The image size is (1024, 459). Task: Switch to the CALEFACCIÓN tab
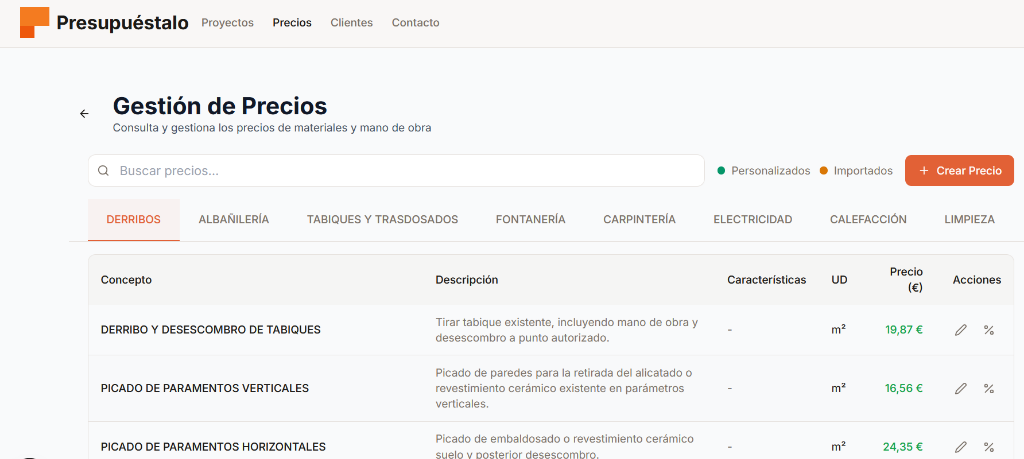(x=868, y=219)
